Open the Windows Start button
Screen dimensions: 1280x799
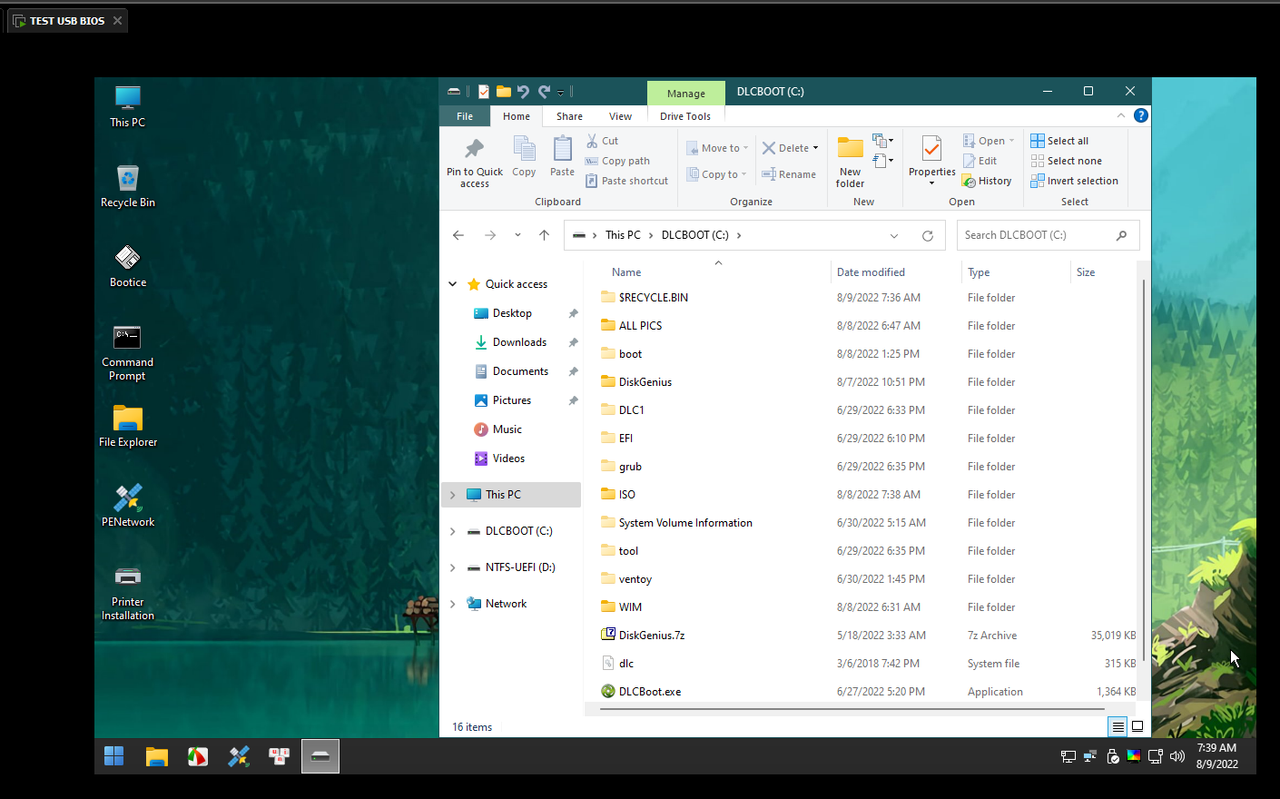click(114, 756)
